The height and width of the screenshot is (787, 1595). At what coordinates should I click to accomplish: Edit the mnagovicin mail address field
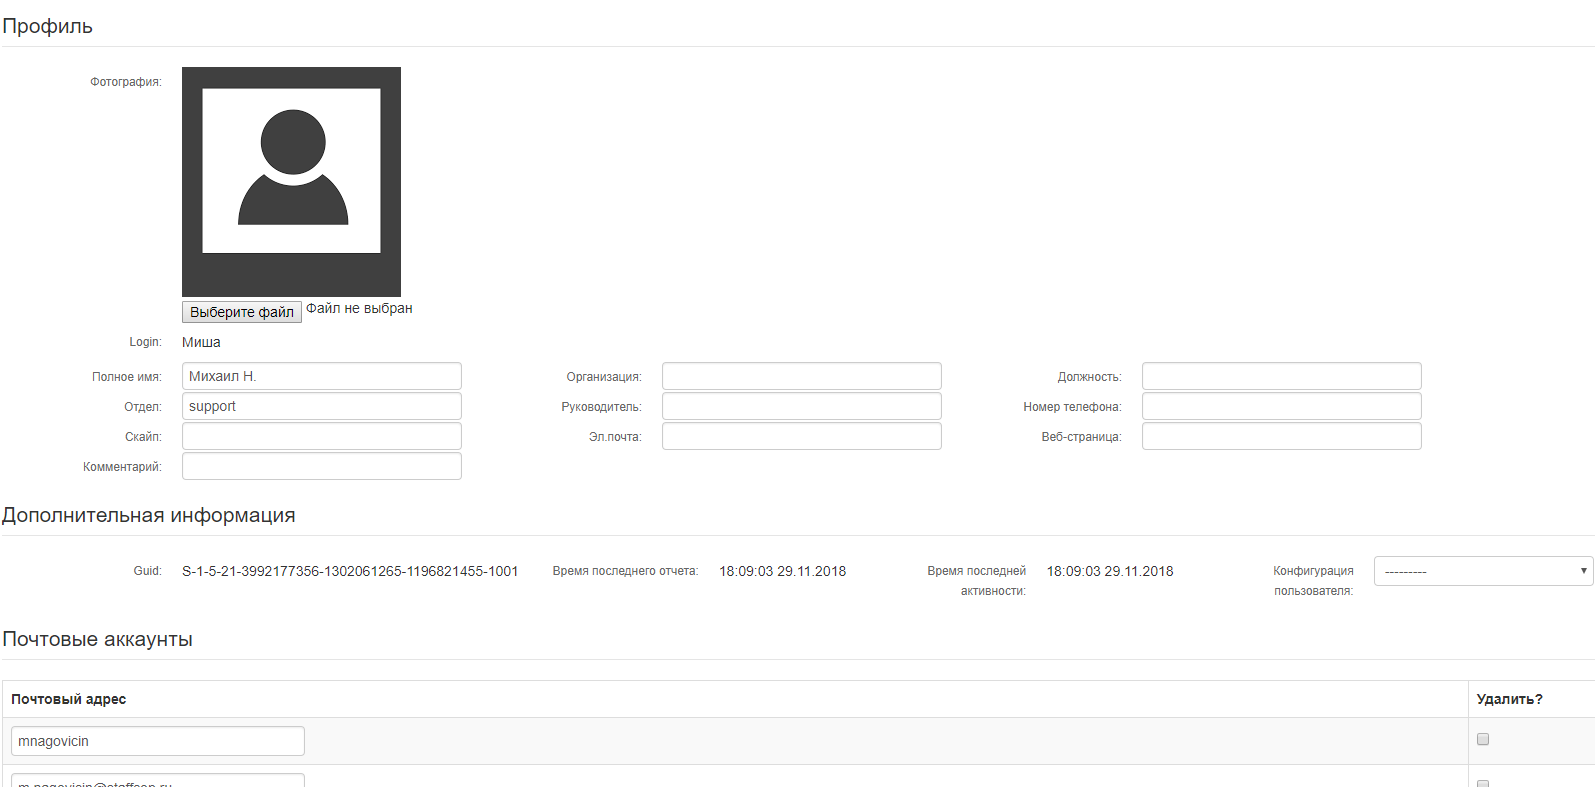[158, 741]
